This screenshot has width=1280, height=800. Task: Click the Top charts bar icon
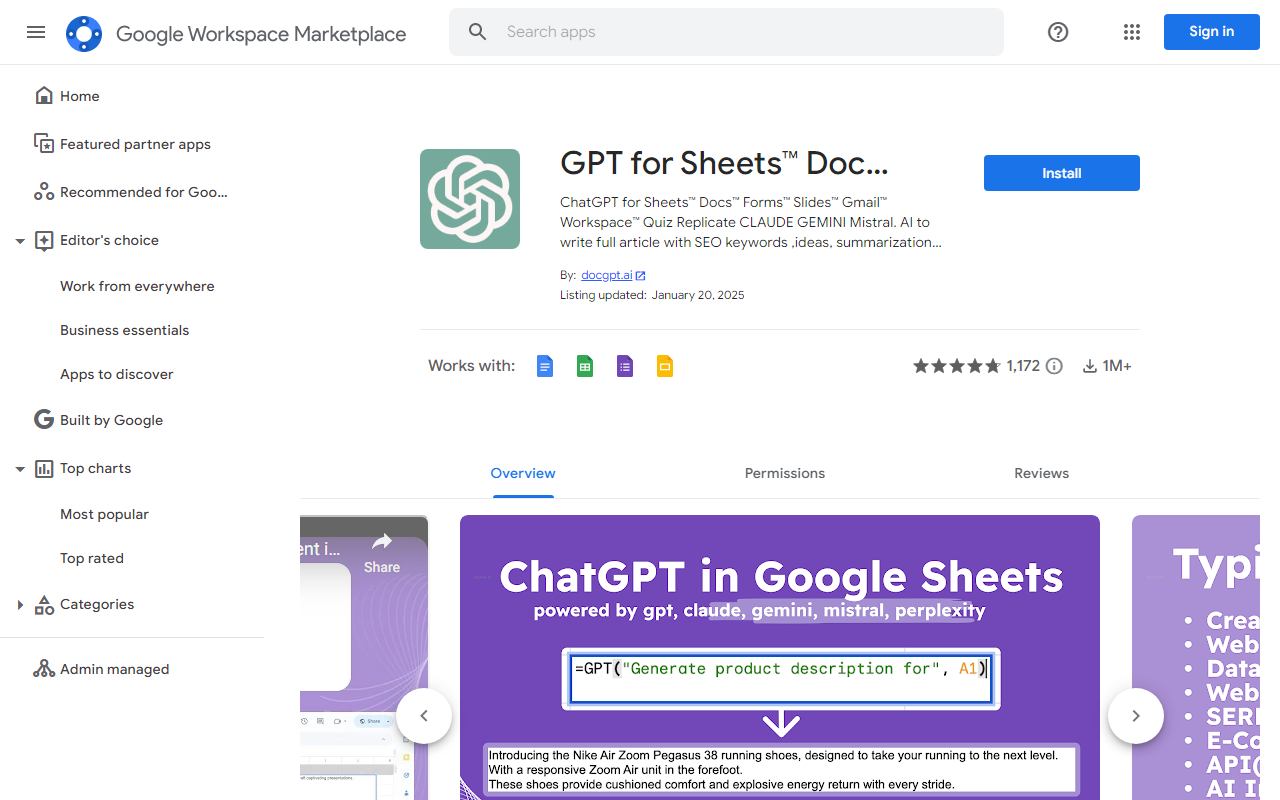click(44, 468)
